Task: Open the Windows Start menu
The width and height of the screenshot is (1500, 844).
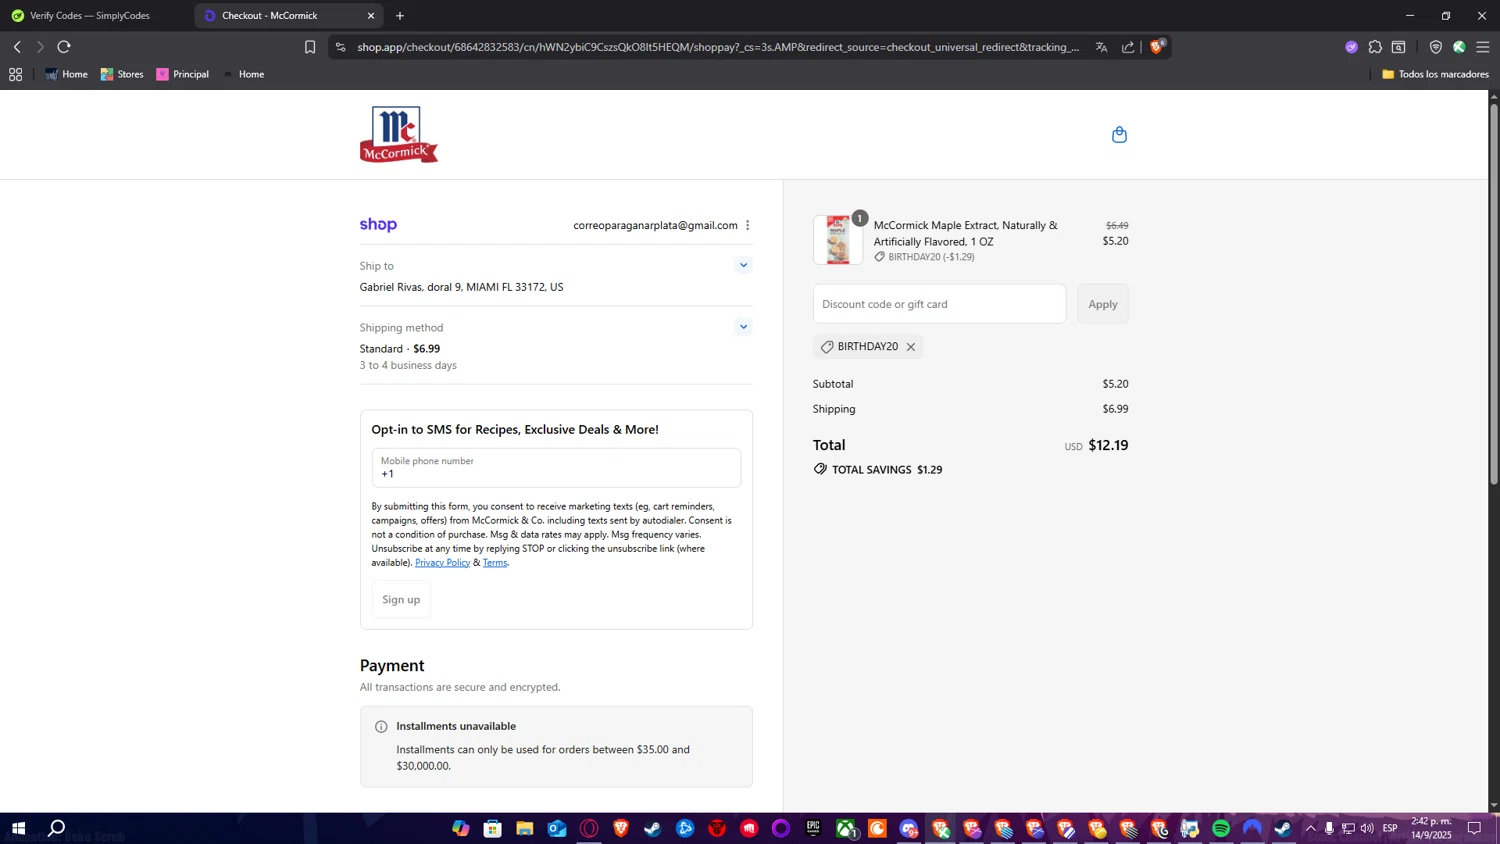Action: [x=18, y=828]
